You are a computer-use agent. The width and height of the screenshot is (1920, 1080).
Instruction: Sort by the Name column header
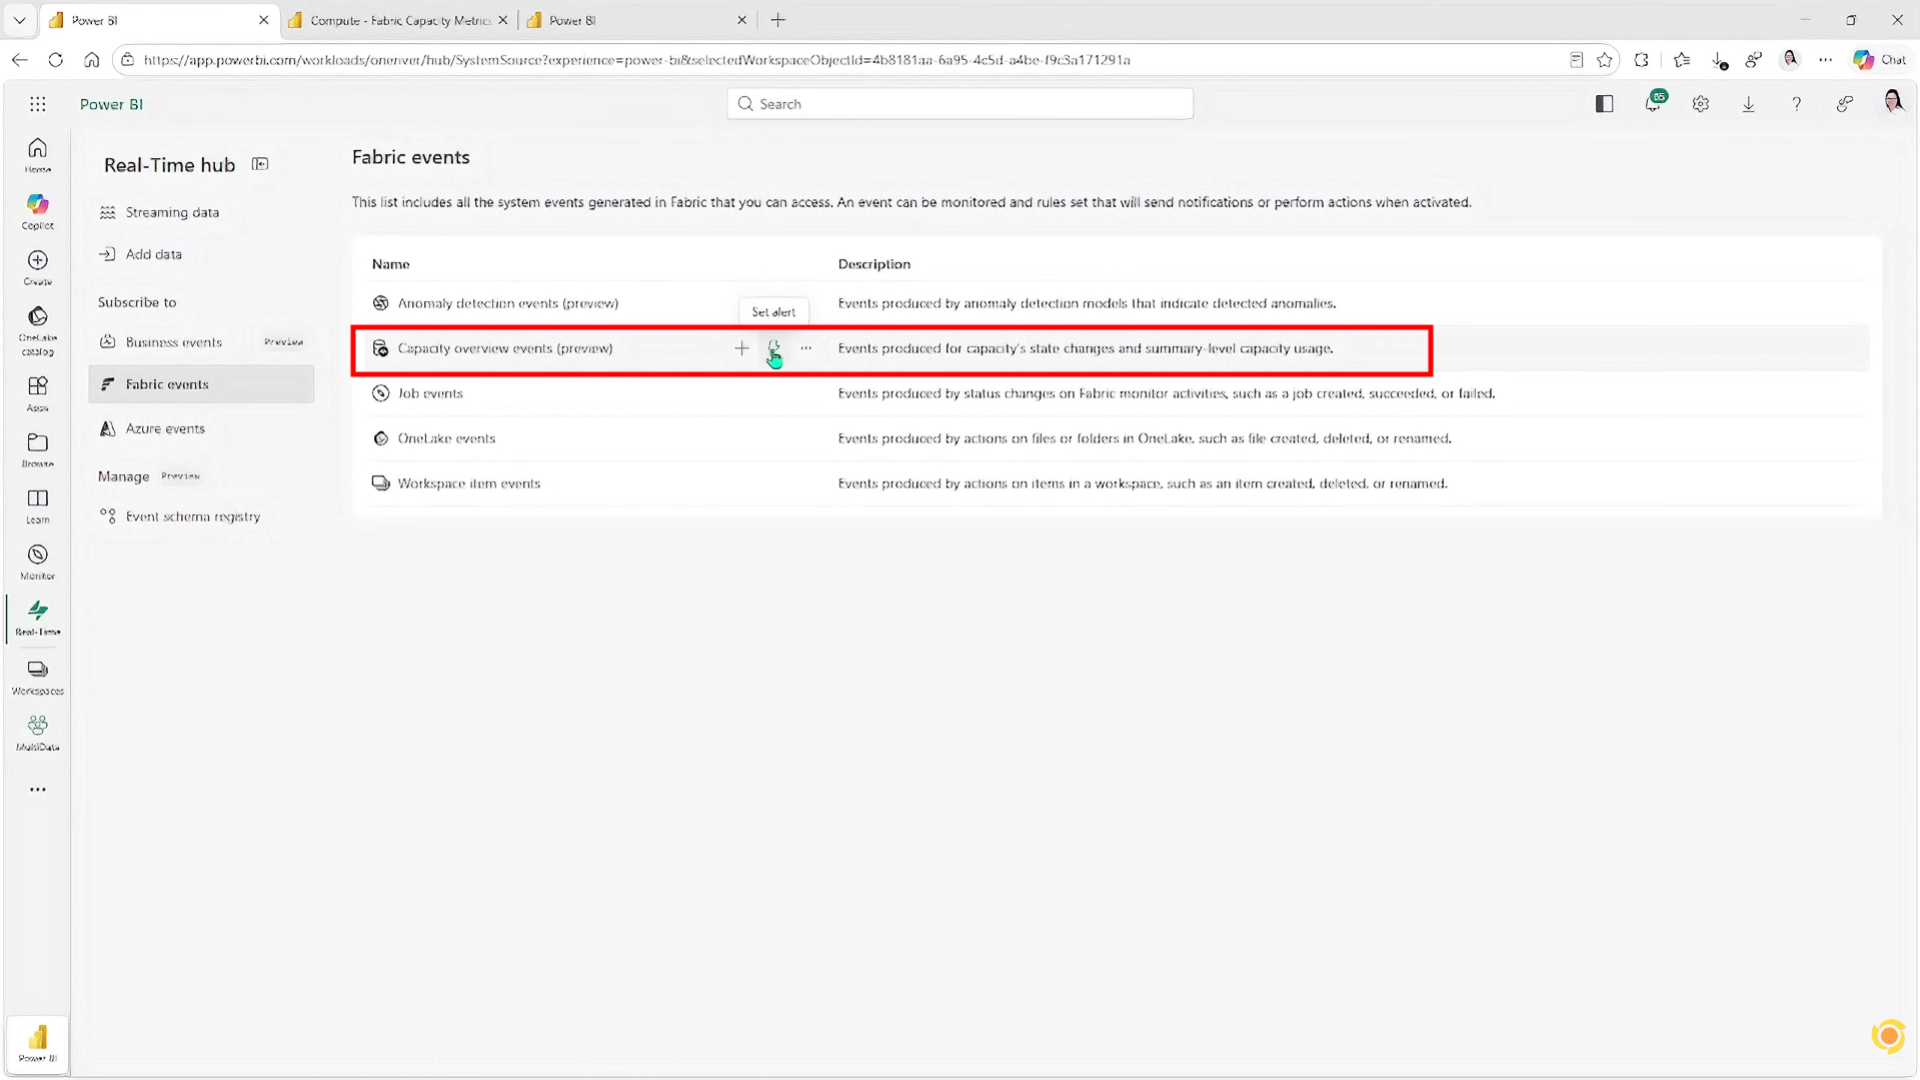tap(391, 264)
